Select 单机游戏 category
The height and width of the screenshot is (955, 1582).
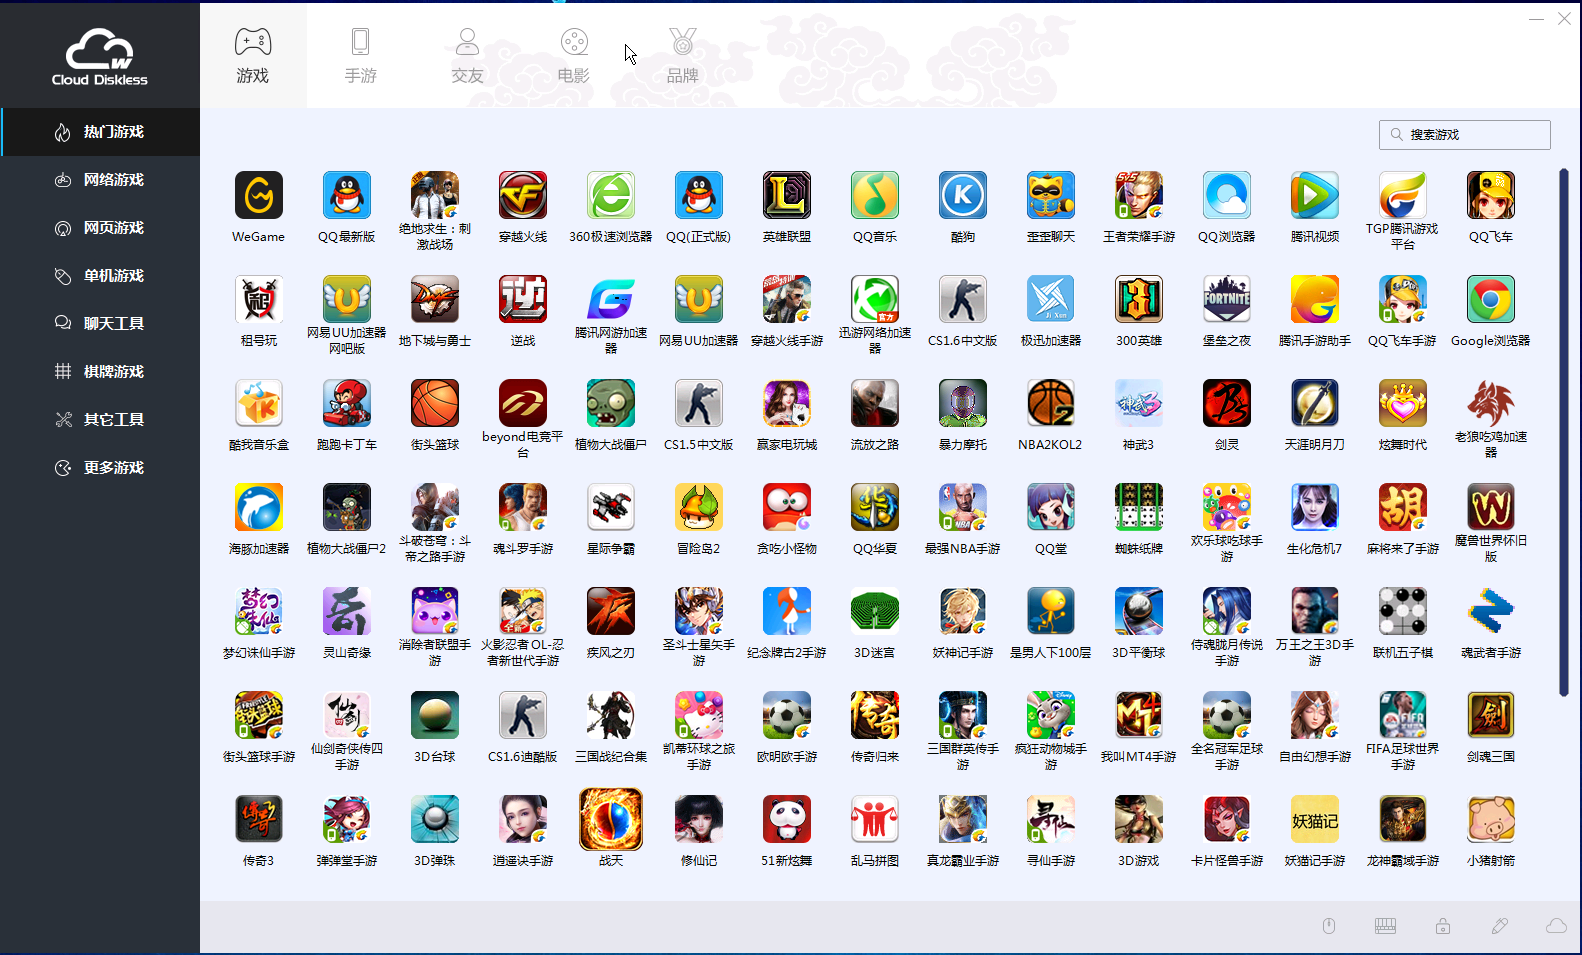pos(100,276)
